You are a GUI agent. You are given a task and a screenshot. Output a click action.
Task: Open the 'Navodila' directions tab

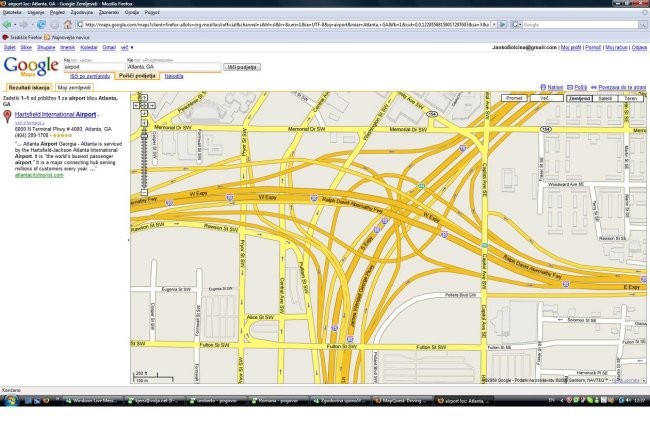[174, 76]
